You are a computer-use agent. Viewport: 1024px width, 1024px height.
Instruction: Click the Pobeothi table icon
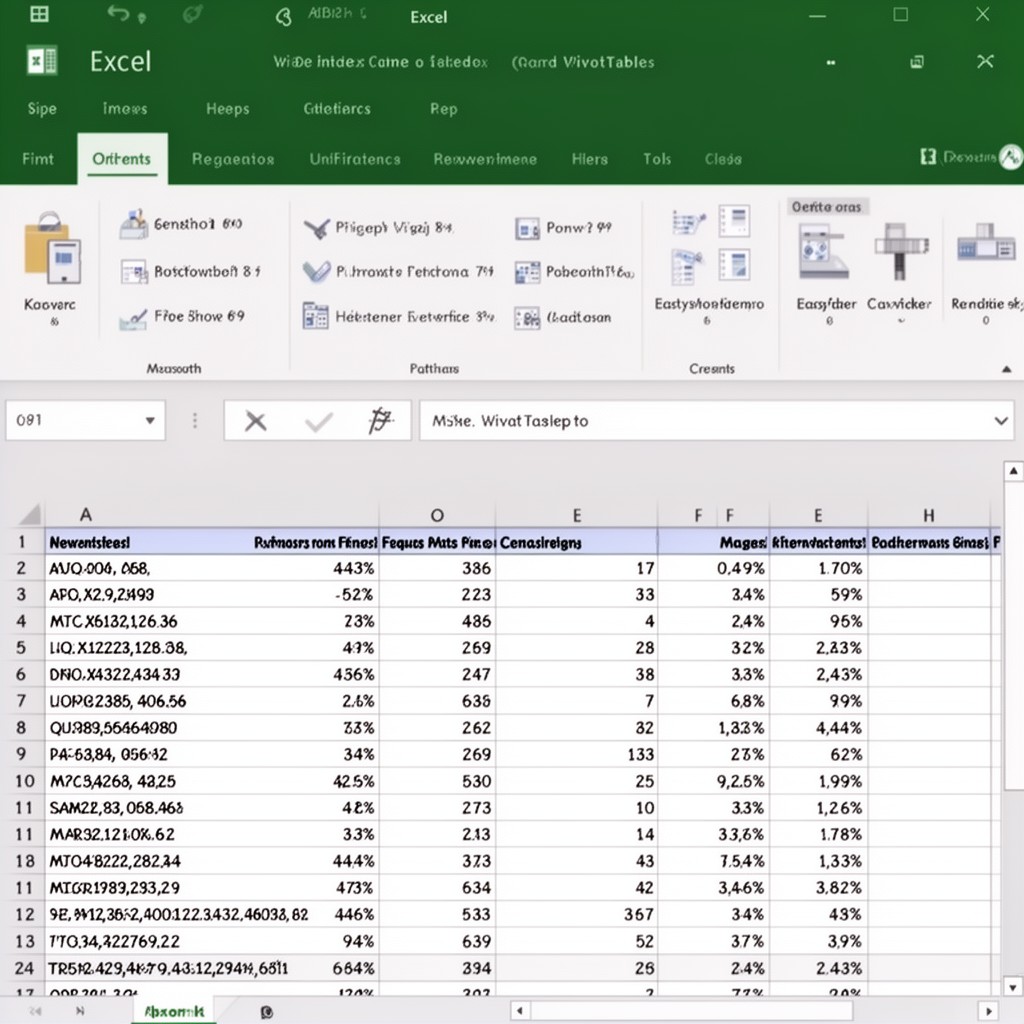(527, 272)
